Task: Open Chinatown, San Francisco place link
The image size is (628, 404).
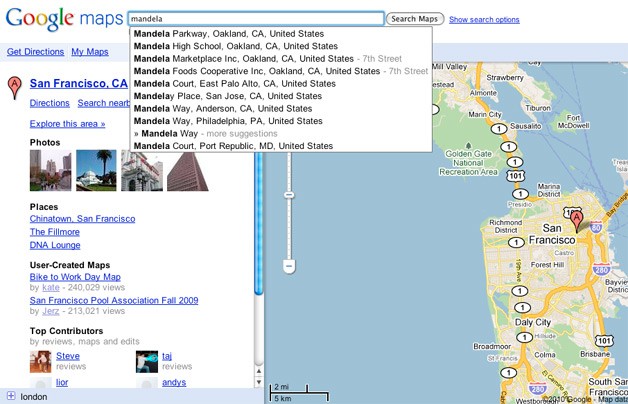Action: pyautogui.click(x=83, y=219)
